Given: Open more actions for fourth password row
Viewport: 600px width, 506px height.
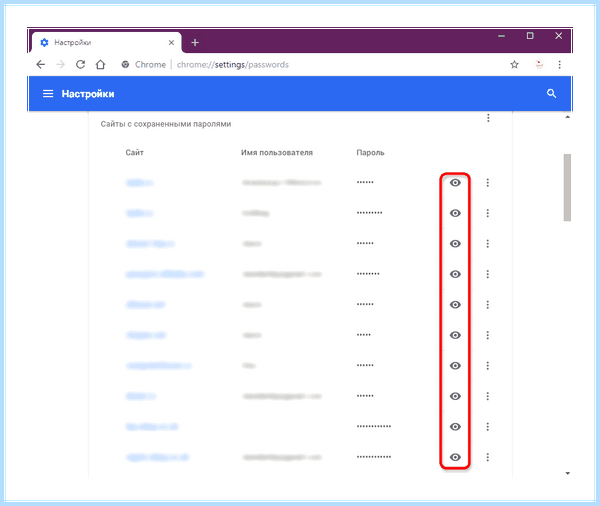Looking at the screenshot, I should pyautogui.click(x=488, y=274).
